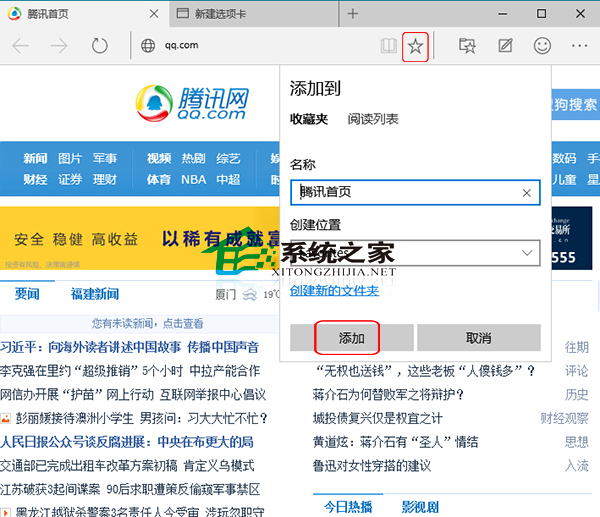Open headline 习近平：向海外读者讲述中国故事
This screenshot has width=600, height=517.
[129, 347]
